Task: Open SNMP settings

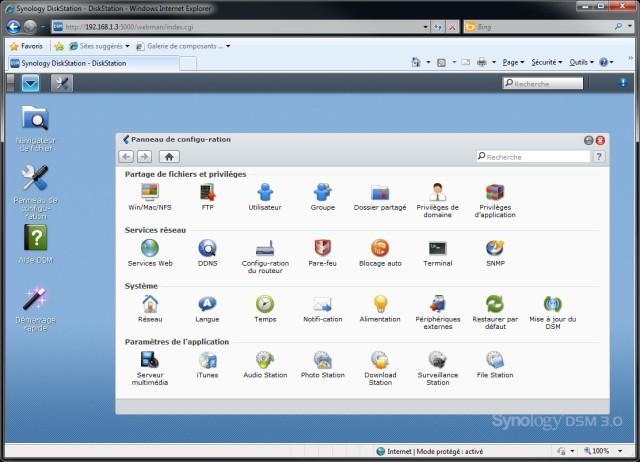Action: tap(495, 253)
